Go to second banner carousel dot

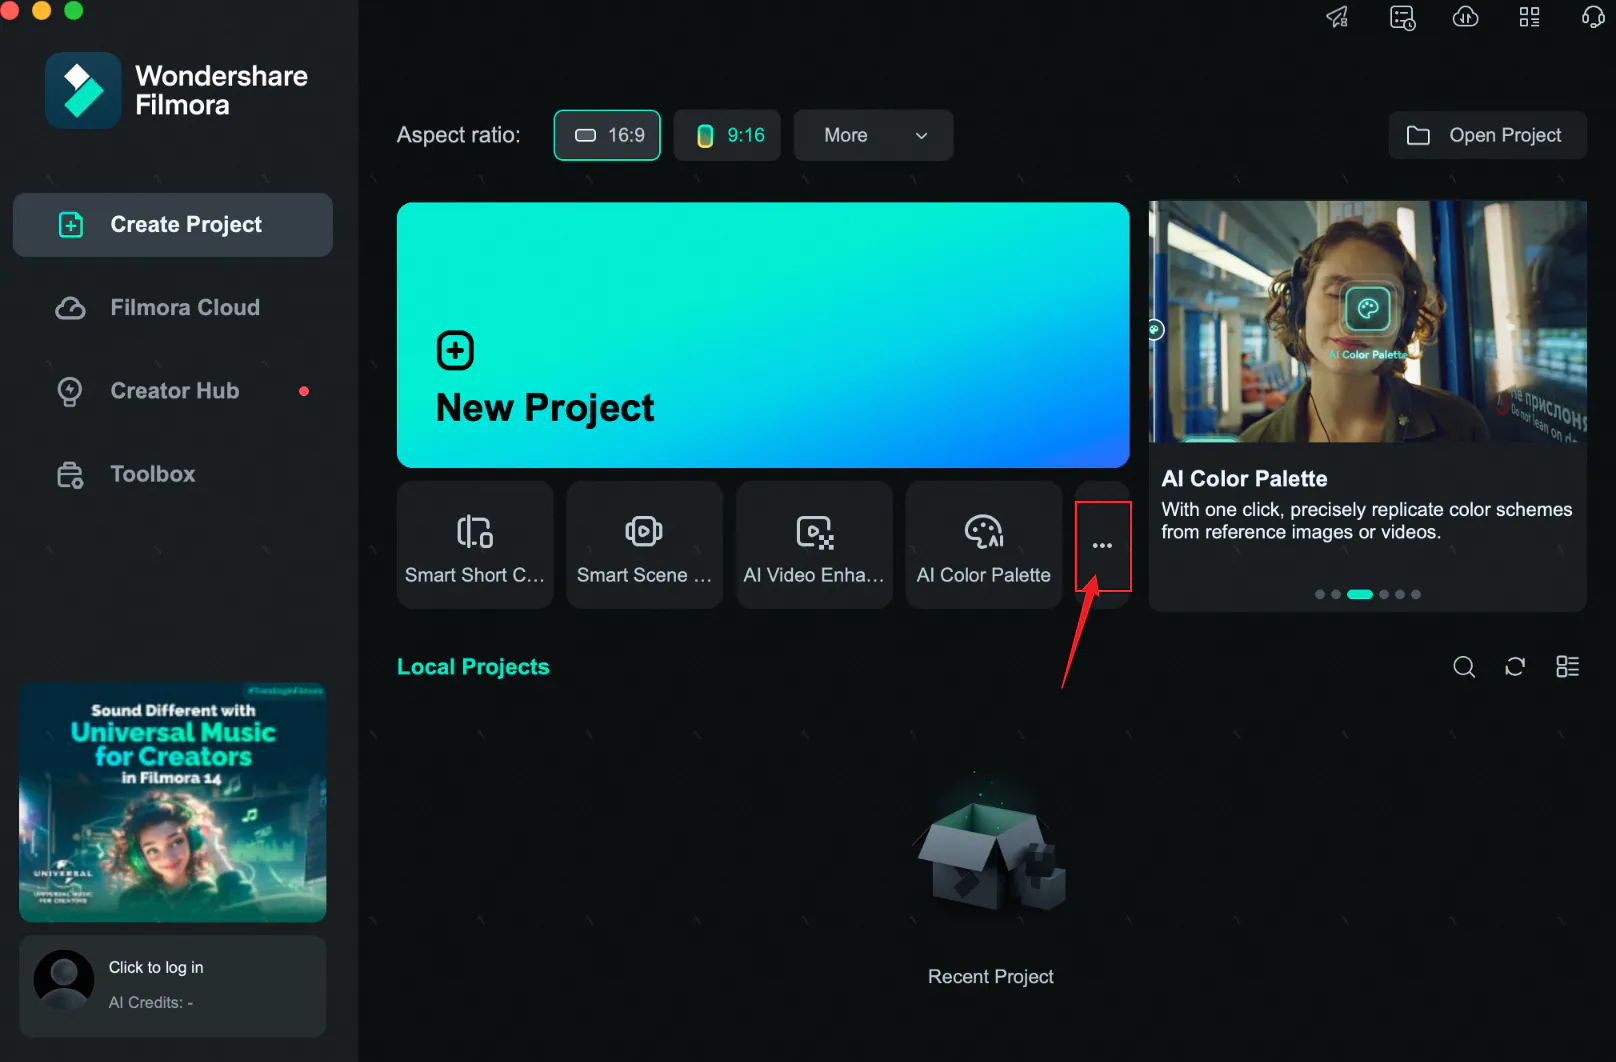click(x=1336, y=594)
